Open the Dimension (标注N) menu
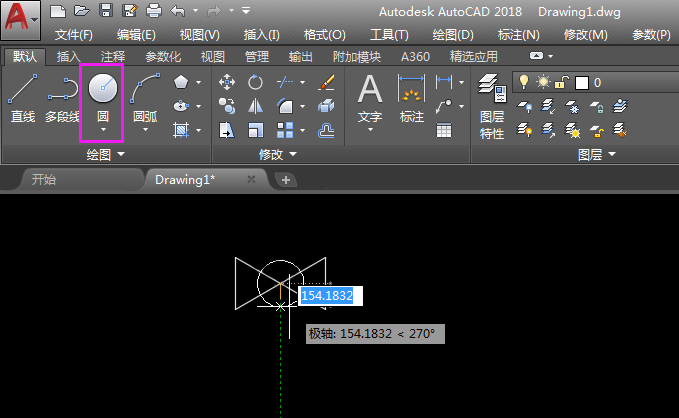Screen dimensions: 679x418 coord(518,35)
